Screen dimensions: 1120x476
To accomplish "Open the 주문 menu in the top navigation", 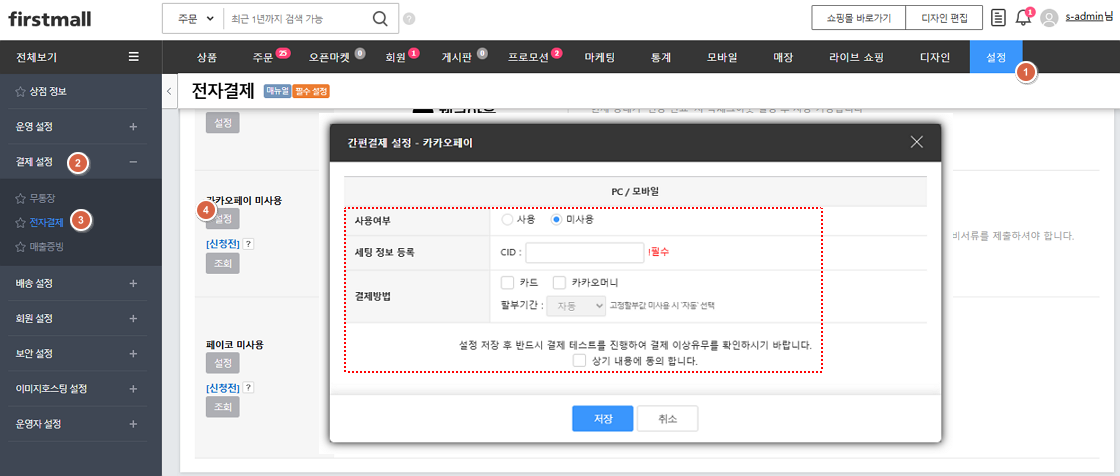I will click(x=263, y=57).
